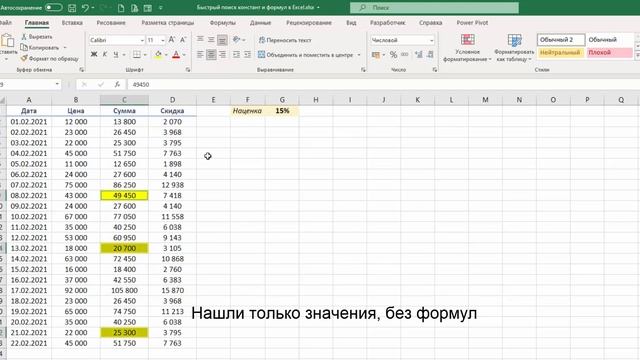640x360 pixels.
Task: Click the Middle align icon
Action: tap(211, 40)
